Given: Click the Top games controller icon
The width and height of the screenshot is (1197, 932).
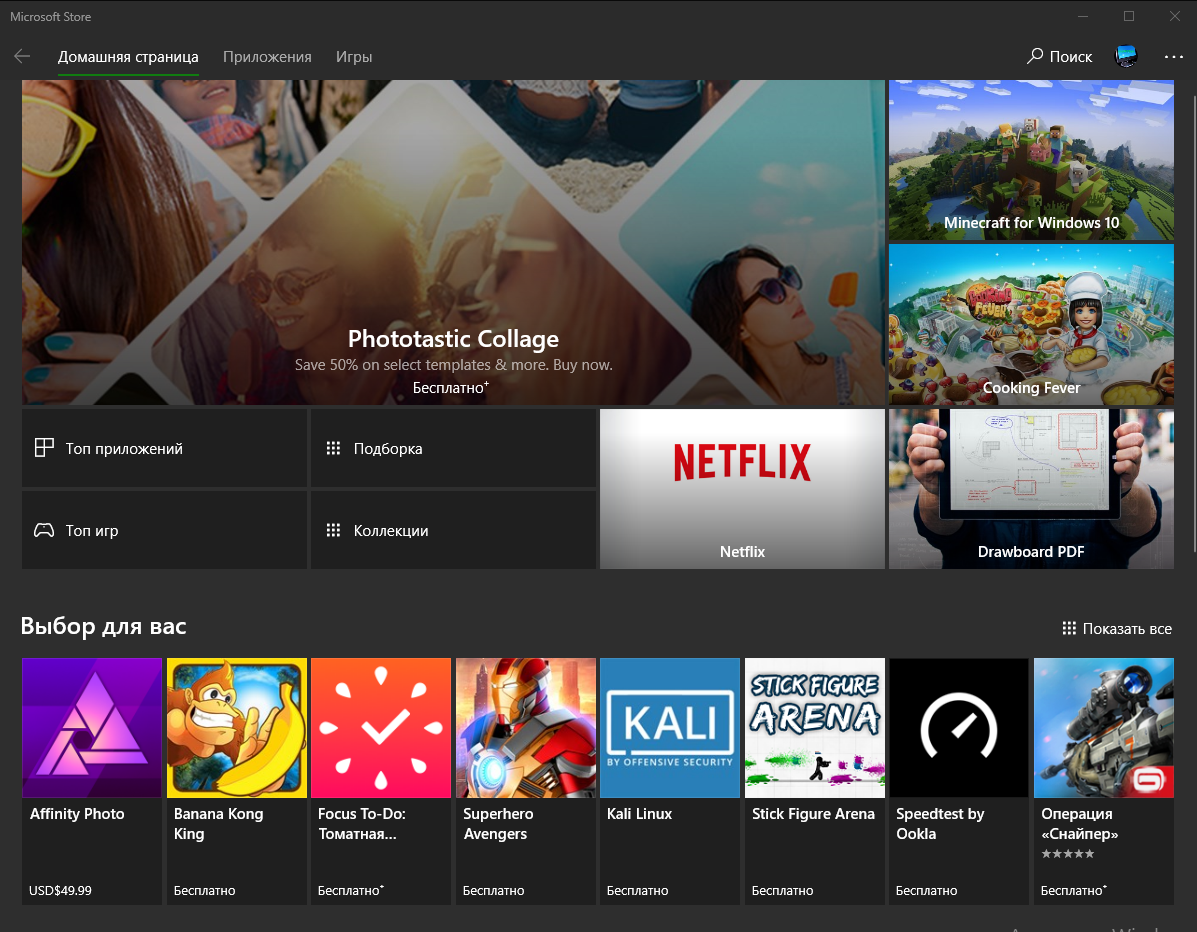Looking at the screenshot, I should pyautogui.click(x=44, y=530).
